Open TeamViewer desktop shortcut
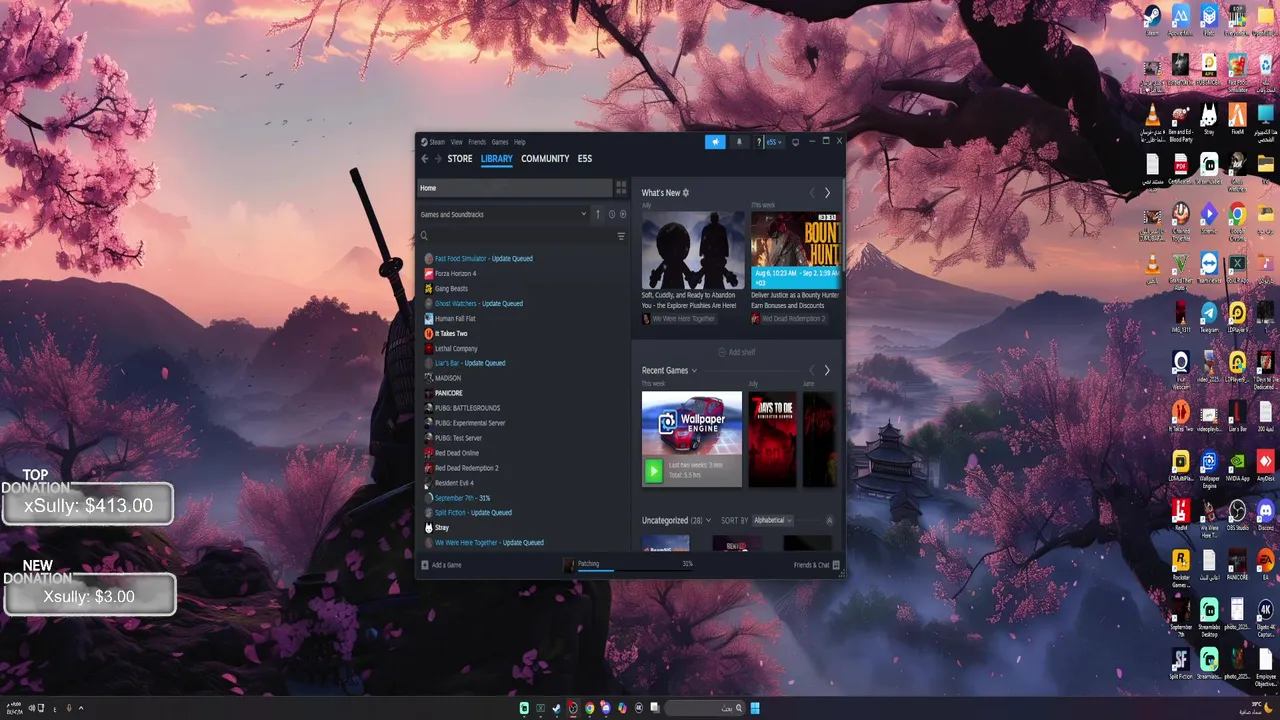 click(1209, 268)
